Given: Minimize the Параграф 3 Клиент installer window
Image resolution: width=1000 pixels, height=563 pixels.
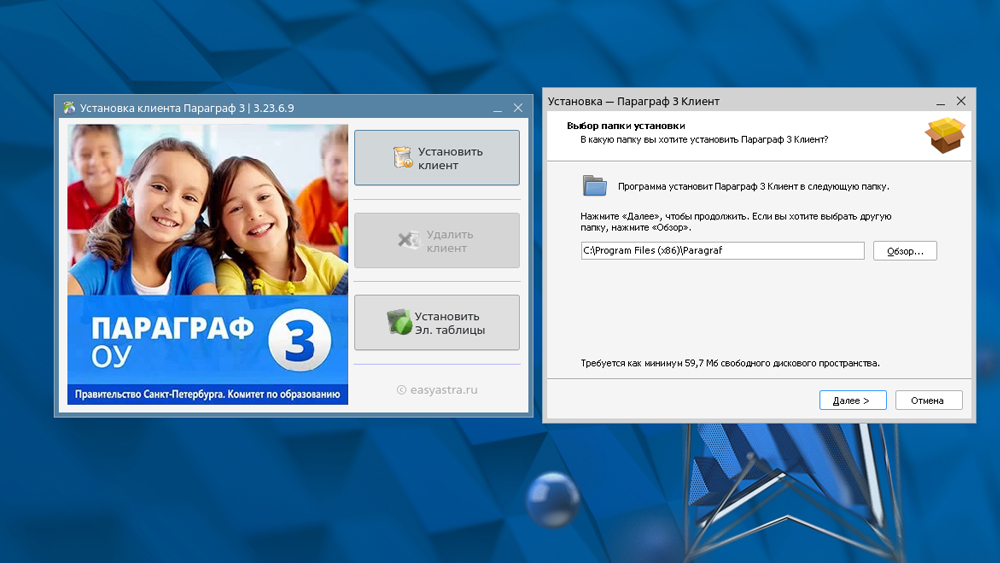Looking at the screenshot, I should click(941, 101).
